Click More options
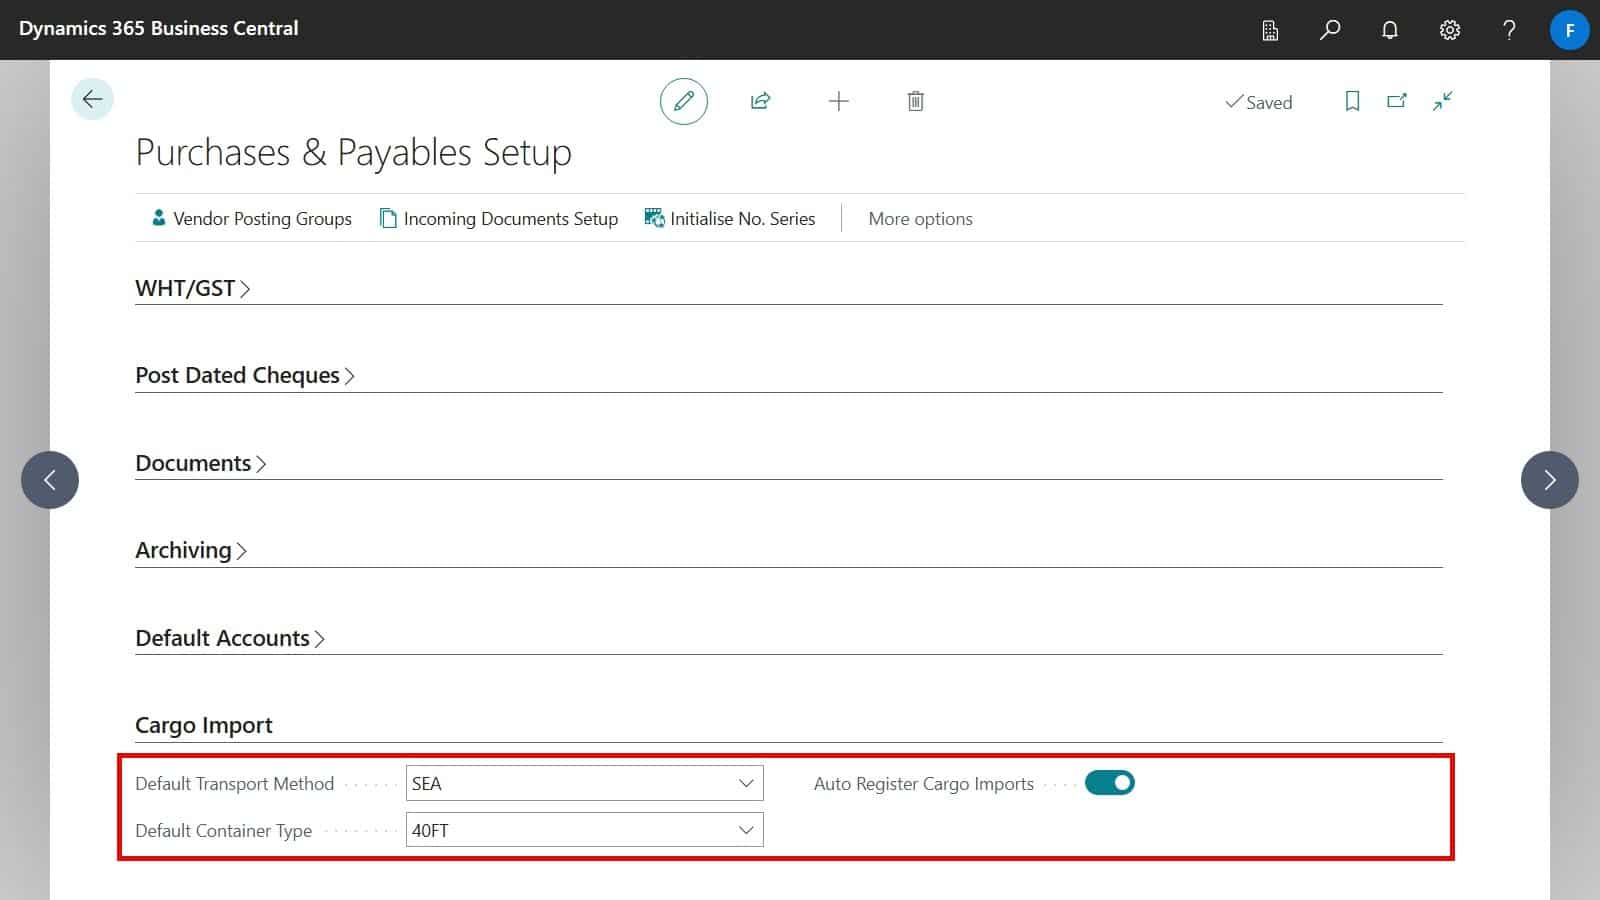Image resolution: width=1600 pixels, height=900 pixels. 920,219
